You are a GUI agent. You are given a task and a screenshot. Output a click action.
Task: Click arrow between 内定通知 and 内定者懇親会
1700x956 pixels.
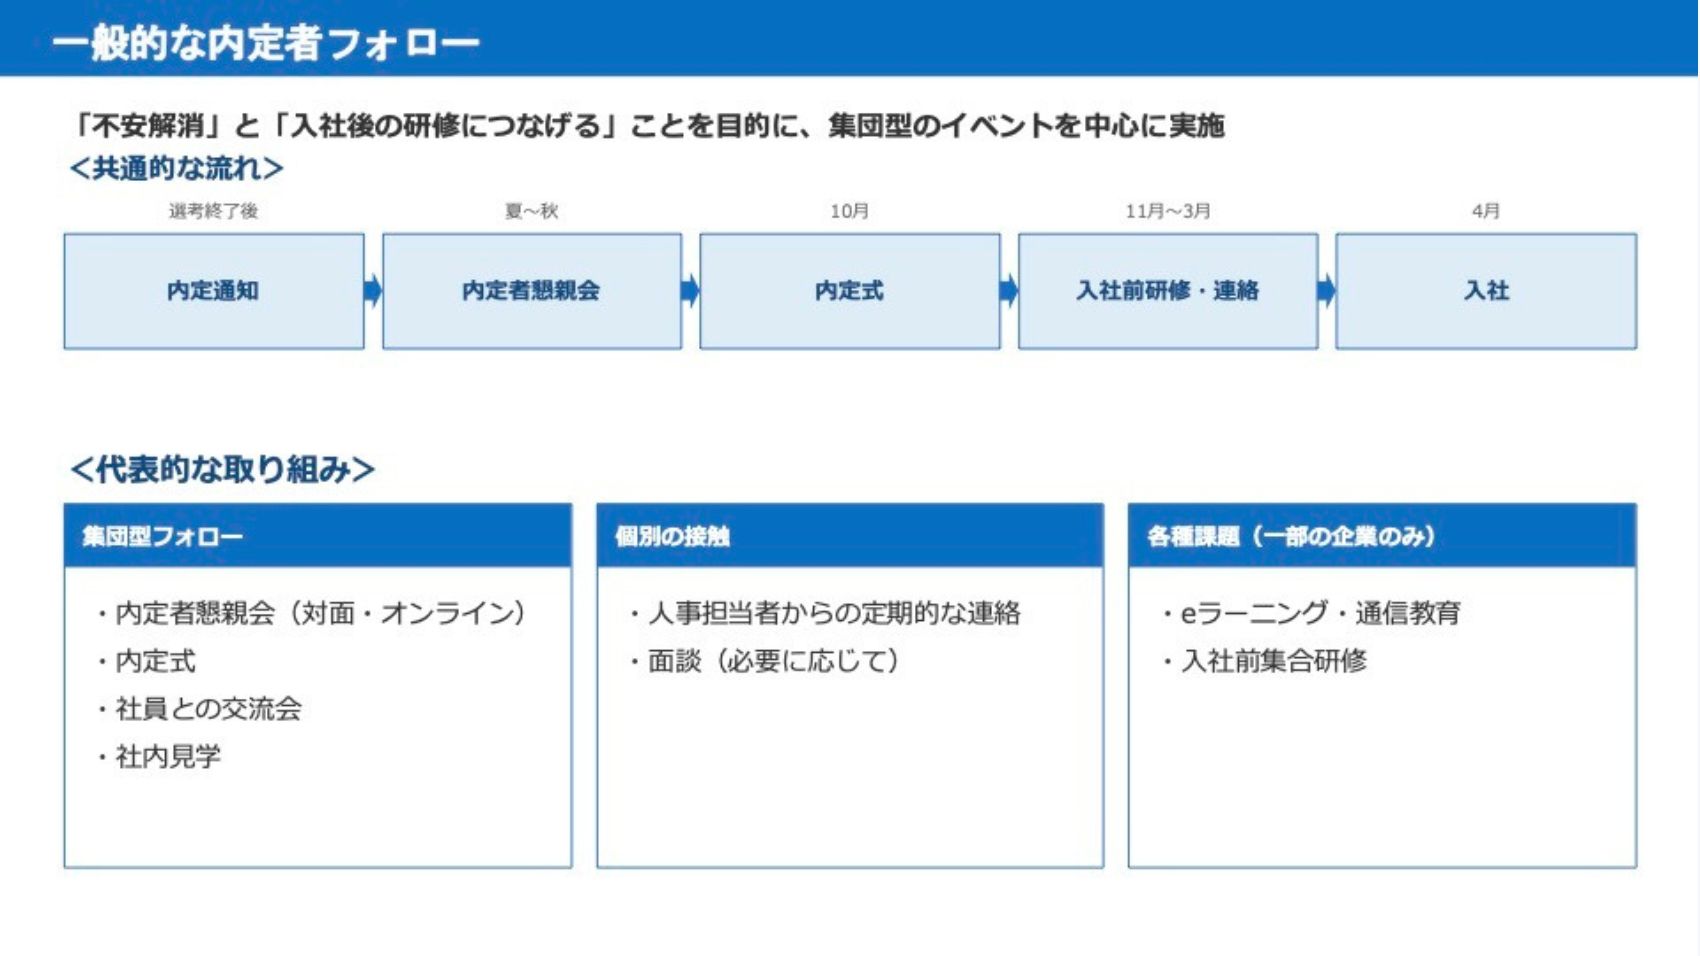pyautogui.click(x=373, y=291)
